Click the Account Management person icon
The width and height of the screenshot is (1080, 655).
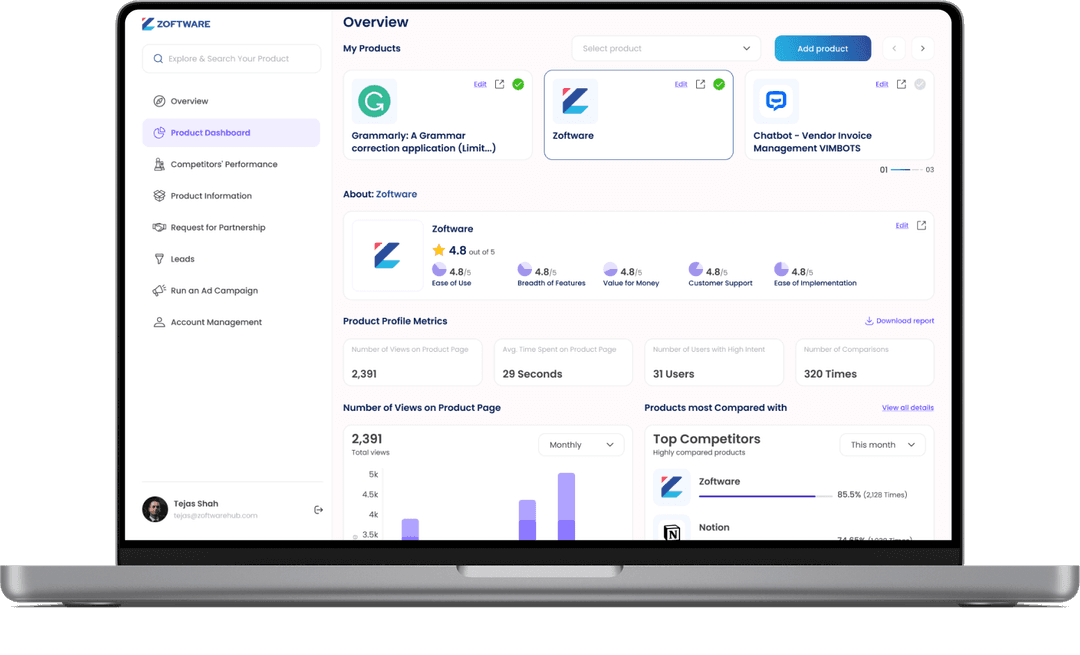(159, 322)
